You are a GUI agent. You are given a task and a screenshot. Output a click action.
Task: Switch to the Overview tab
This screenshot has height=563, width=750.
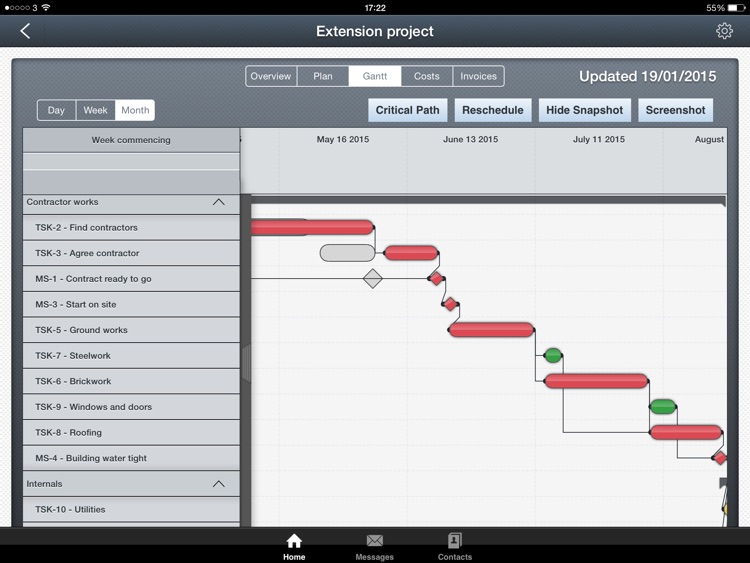pyautogui.click(x=271, y=76)
